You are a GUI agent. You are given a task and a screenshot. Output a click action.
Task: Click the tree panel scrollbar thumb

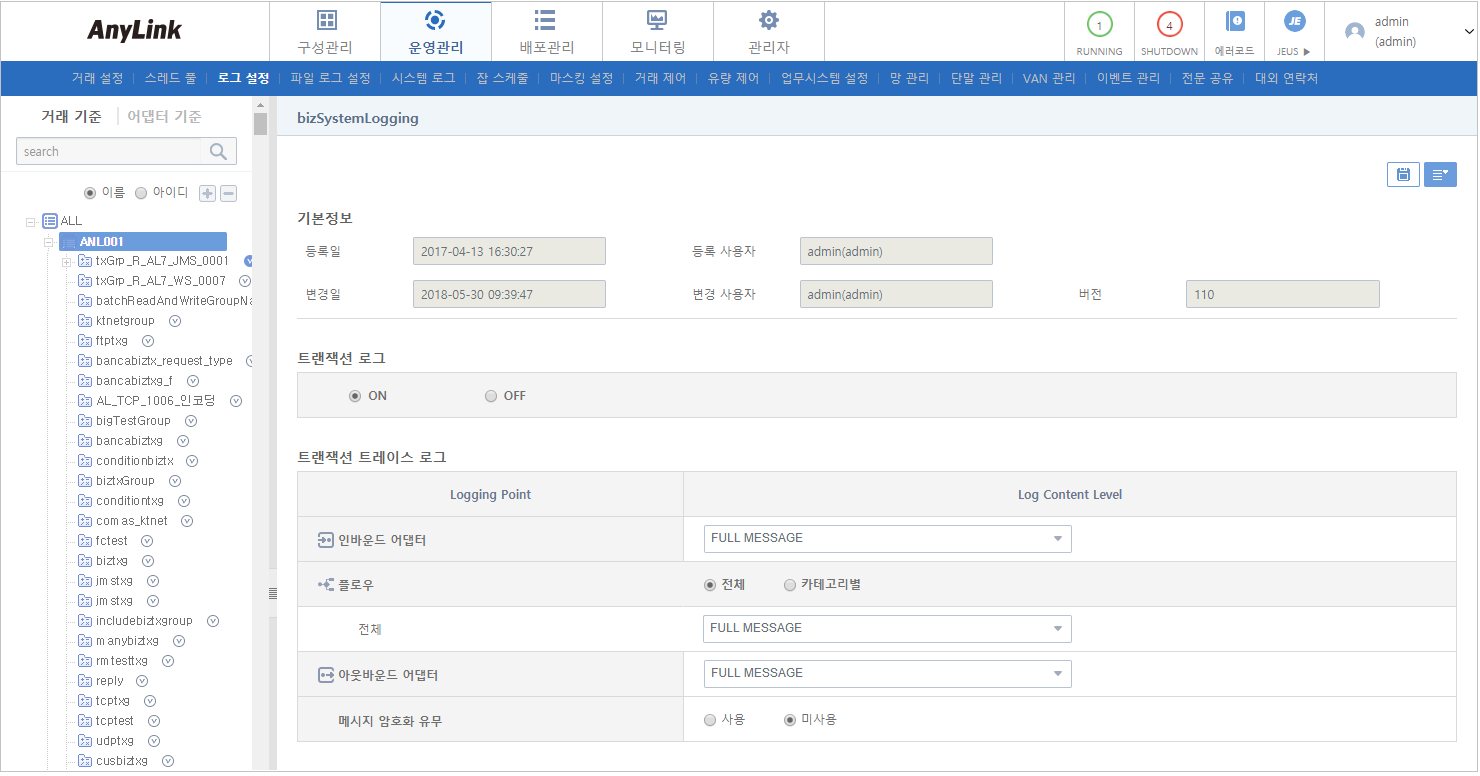pyautogui.click(x=260, y=124)
